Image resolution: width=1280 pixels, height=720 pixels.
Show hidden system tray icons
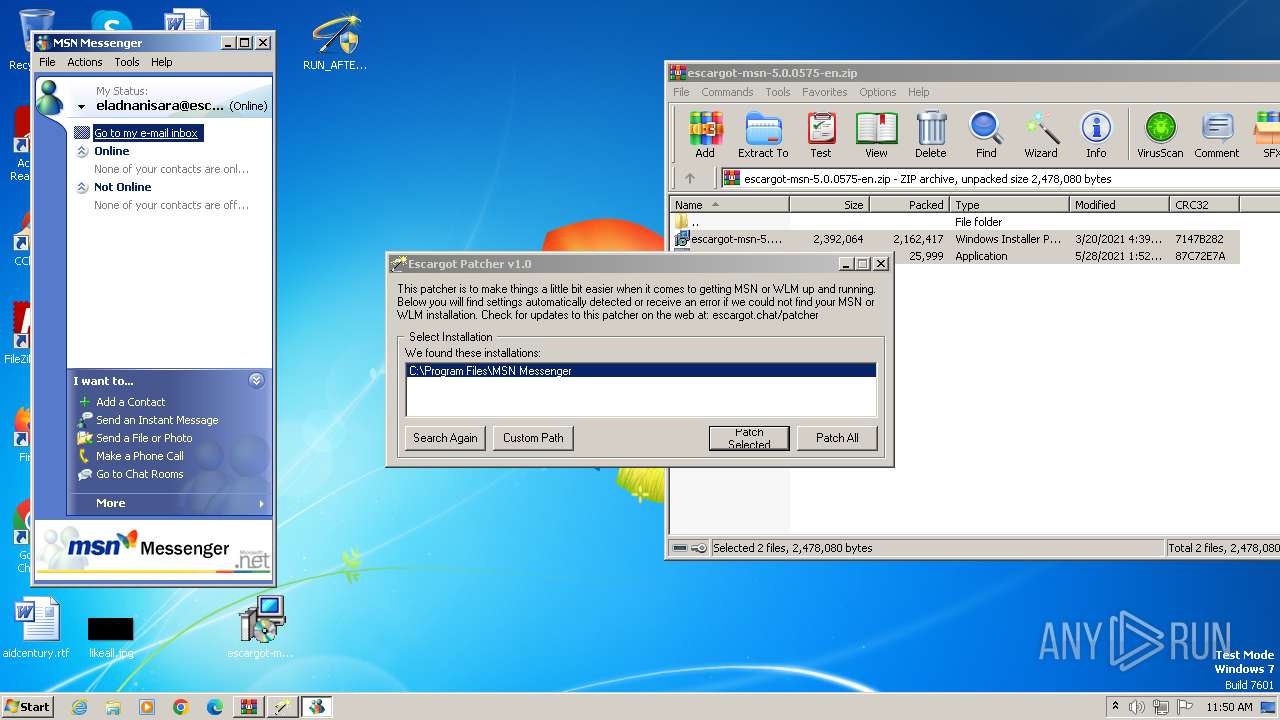1115,707
